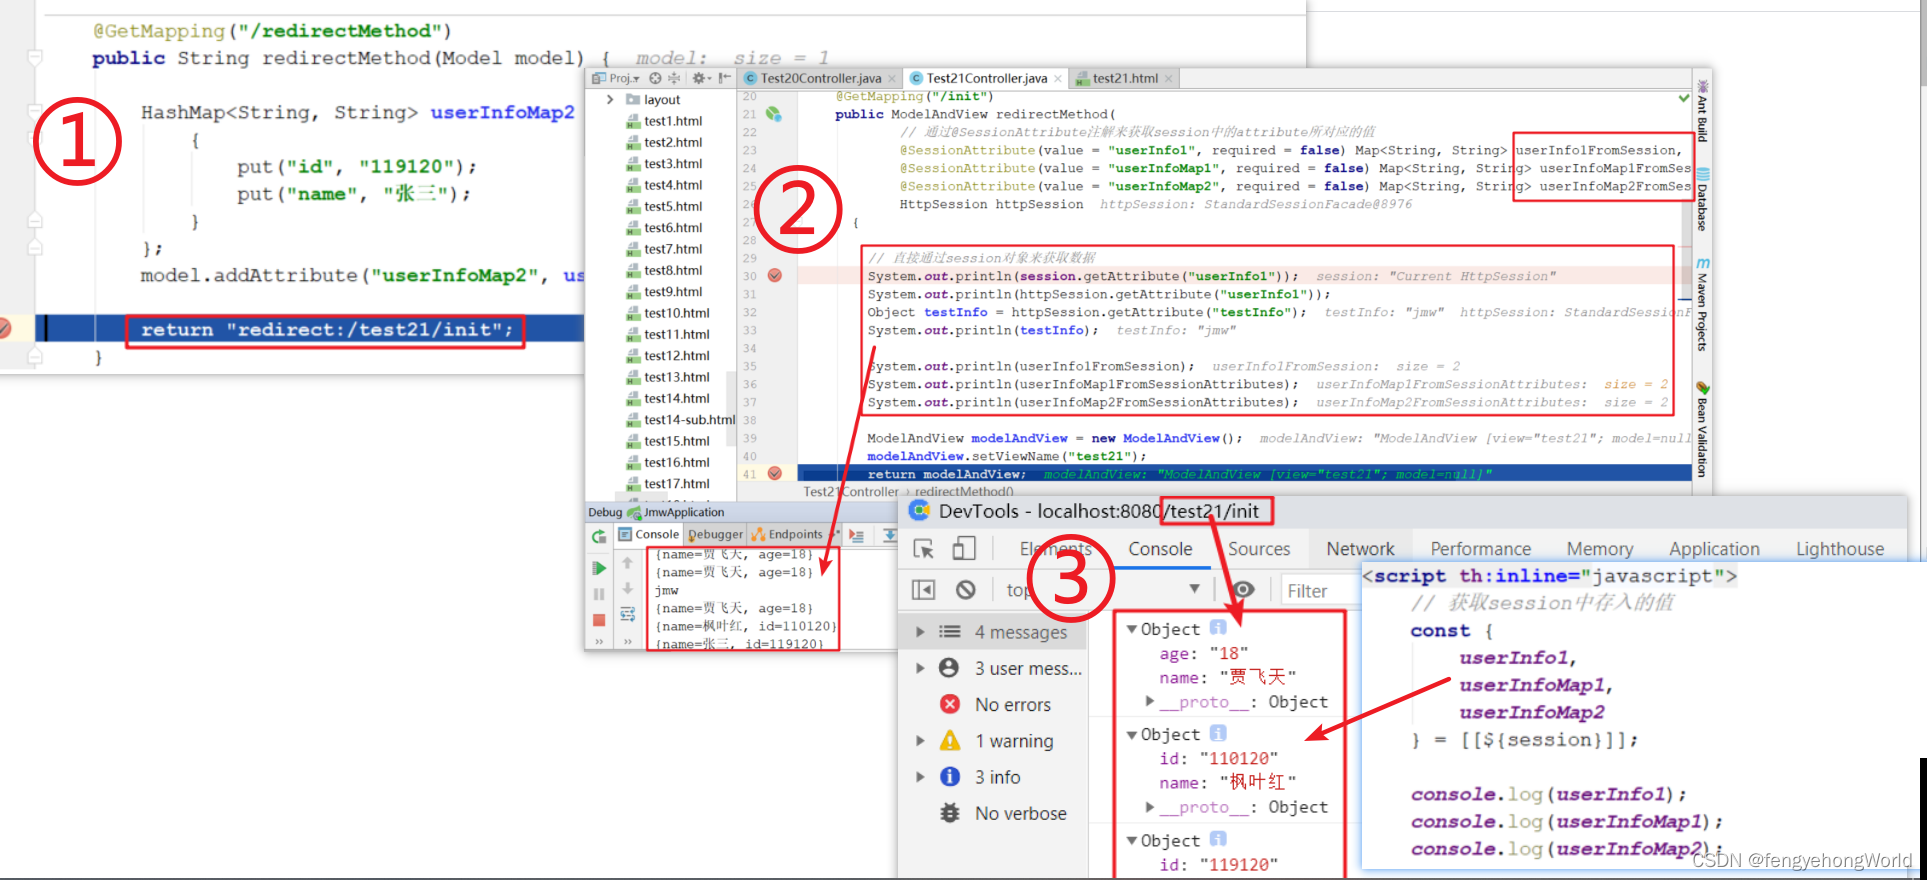Close the Test20Controller.java tab

(x=892, y=79)
